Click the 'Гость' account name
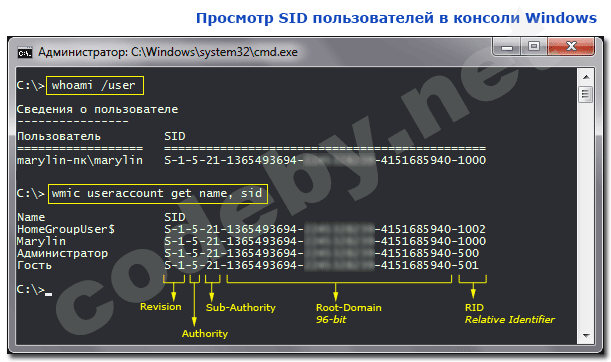Screen dimensions: 611x362 pyautogui.click(x=34, y=265)
